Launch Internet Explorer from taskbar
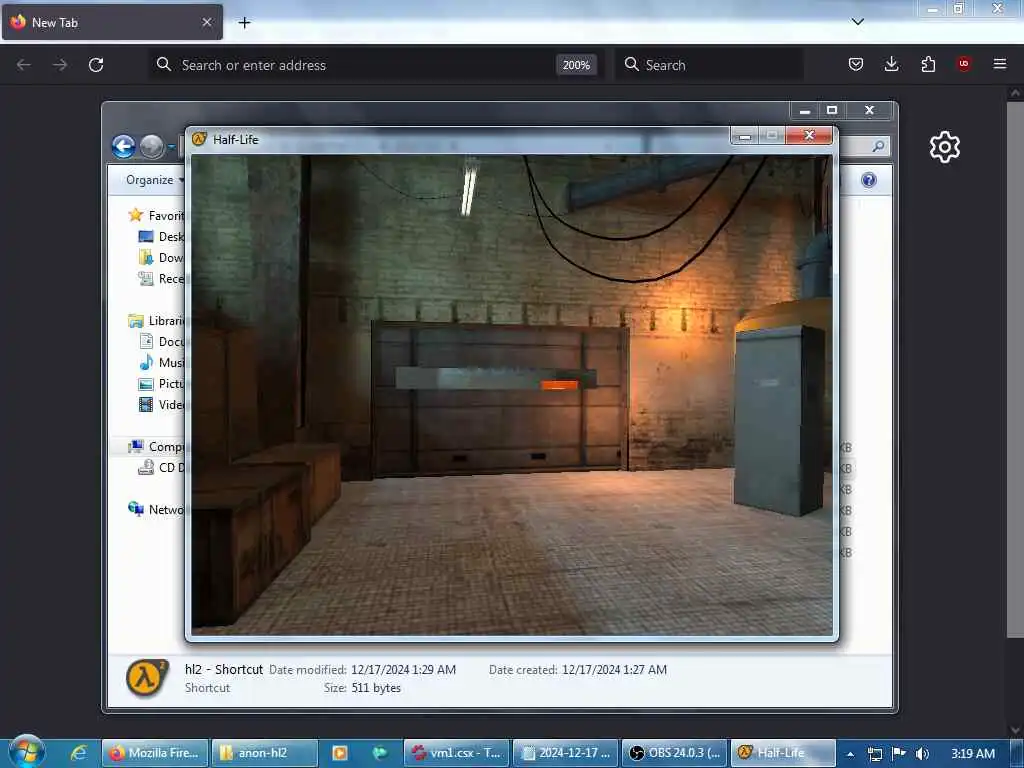The width and height of the screenshot is (1024, 768). click(x=78, y=753)
